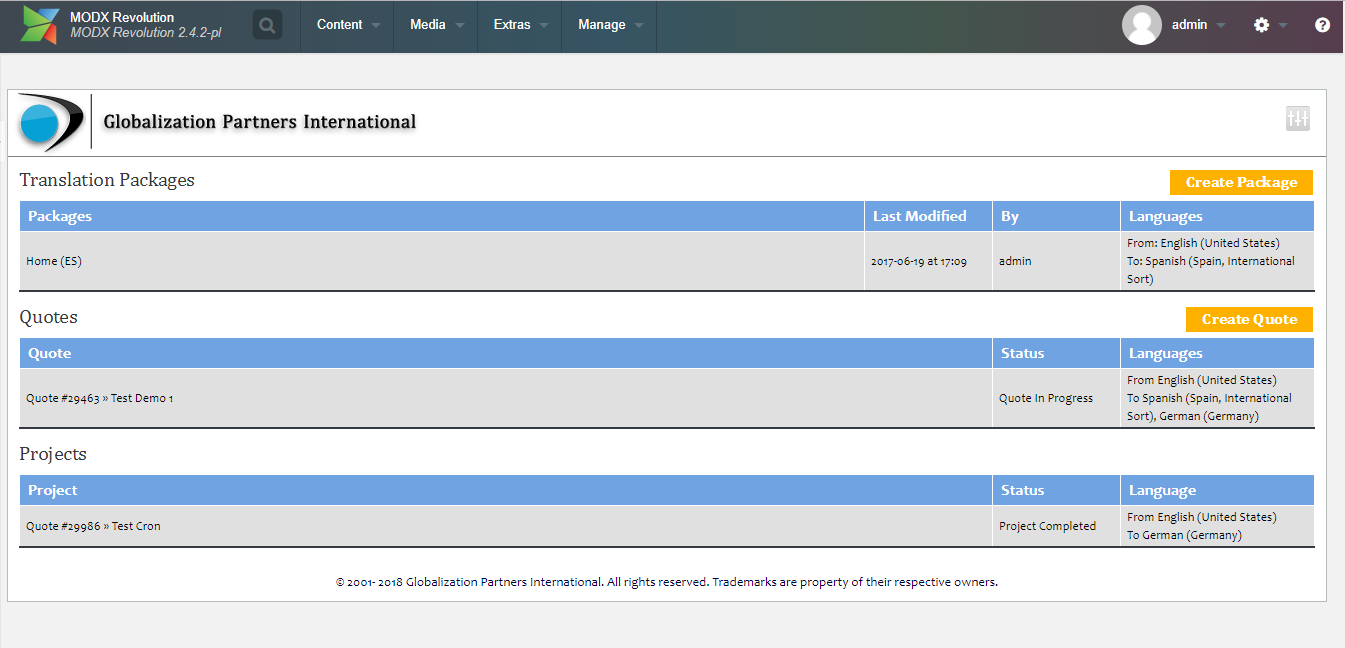Click the Quotes section heading
Screen dimensions: 1345x648
coord(48,317)
